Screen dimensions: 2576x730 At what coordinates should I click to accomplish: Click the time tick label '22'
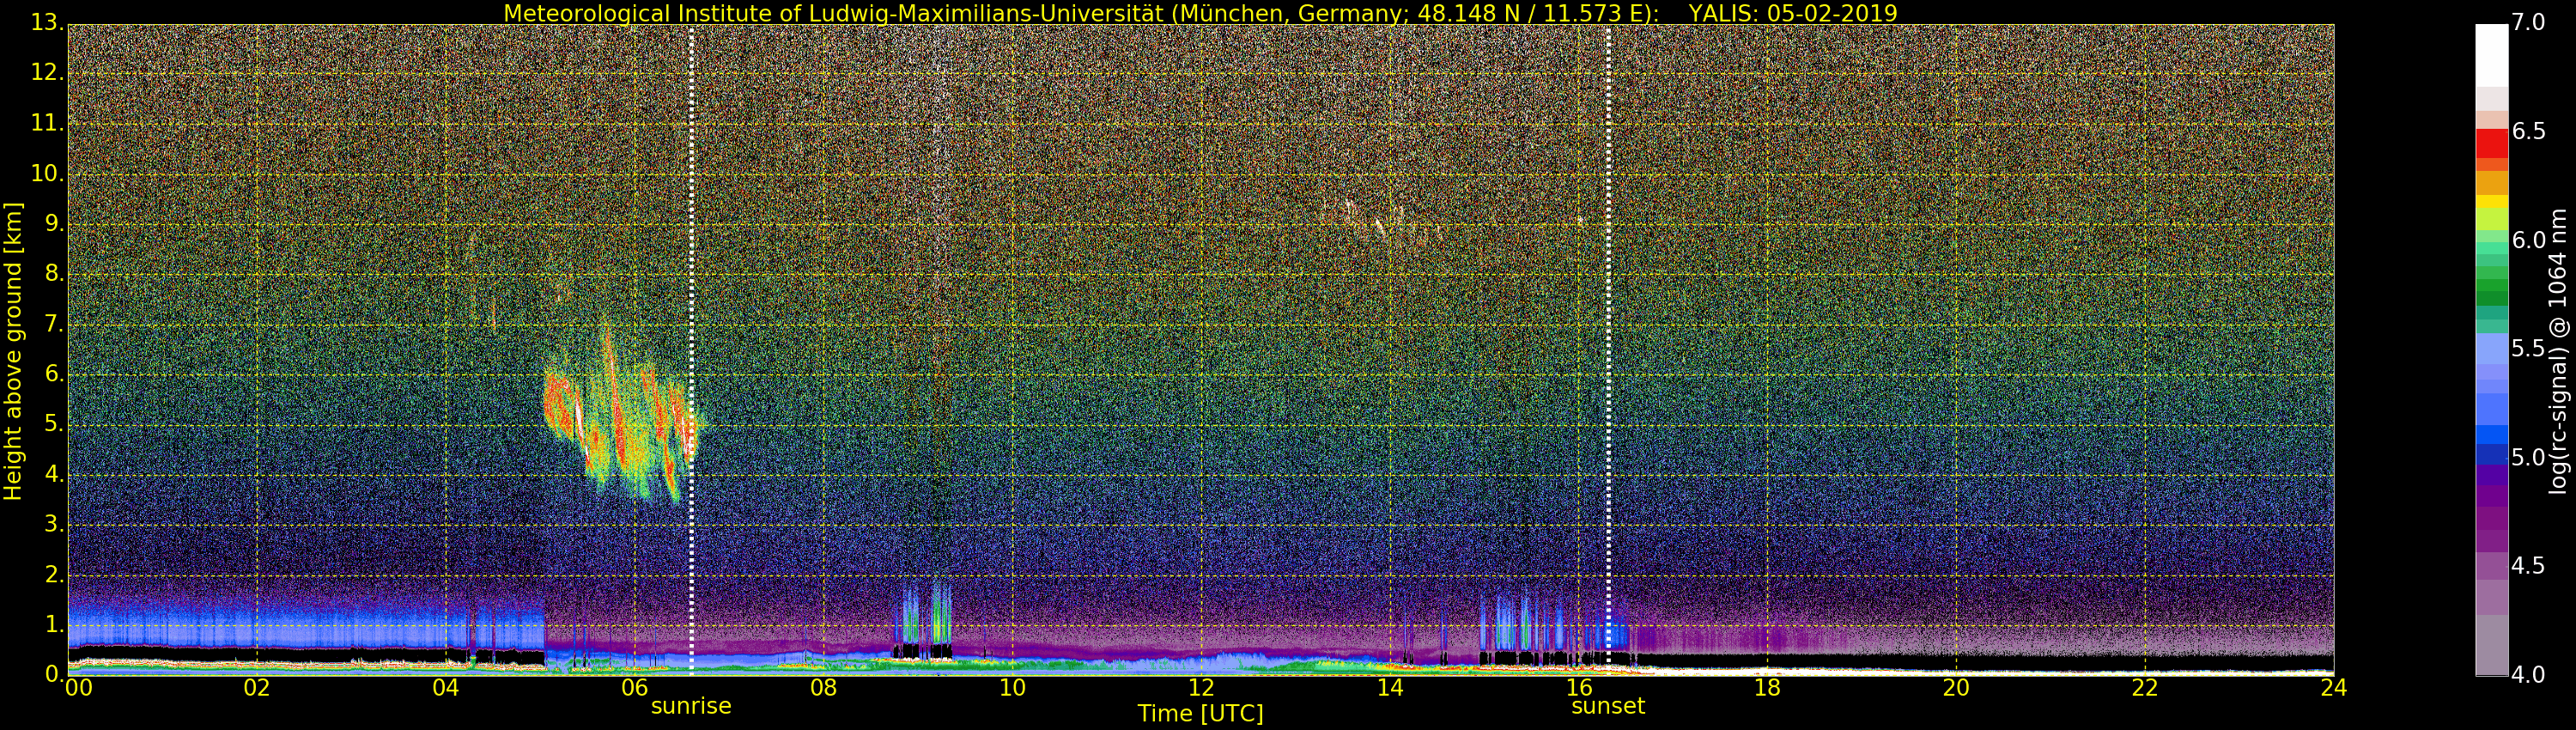pos(2145,688)
